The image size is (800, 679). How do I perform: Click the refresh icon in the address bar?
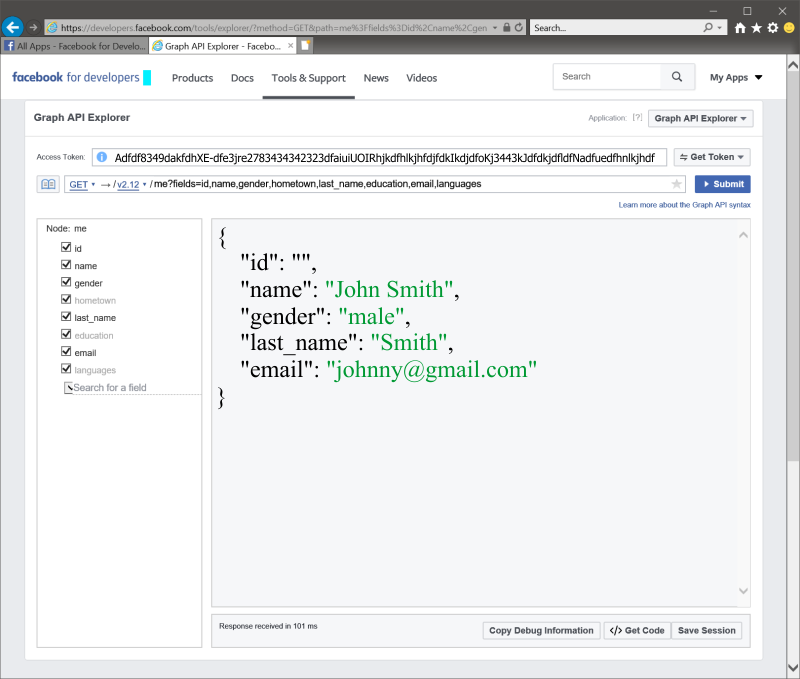coord(519,28)
